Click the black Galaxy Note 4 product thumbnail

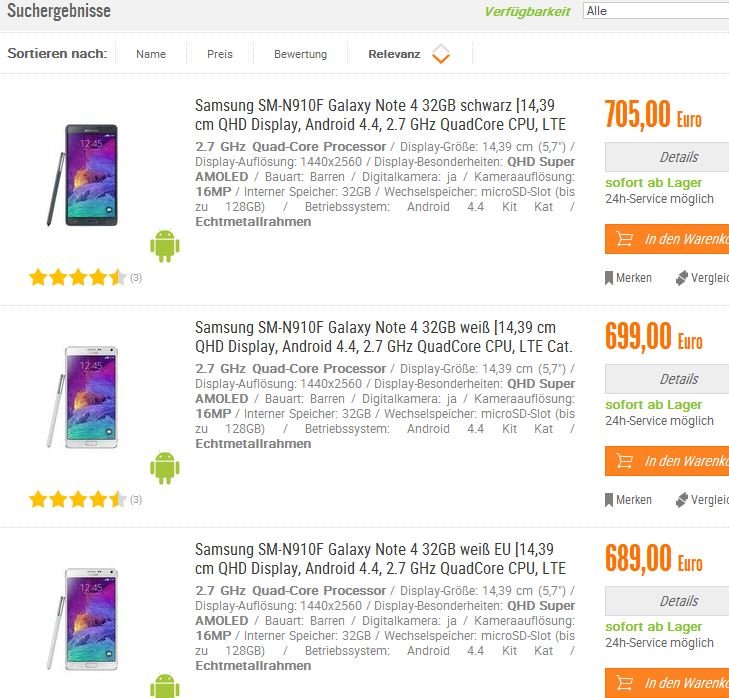click(84, 175)
